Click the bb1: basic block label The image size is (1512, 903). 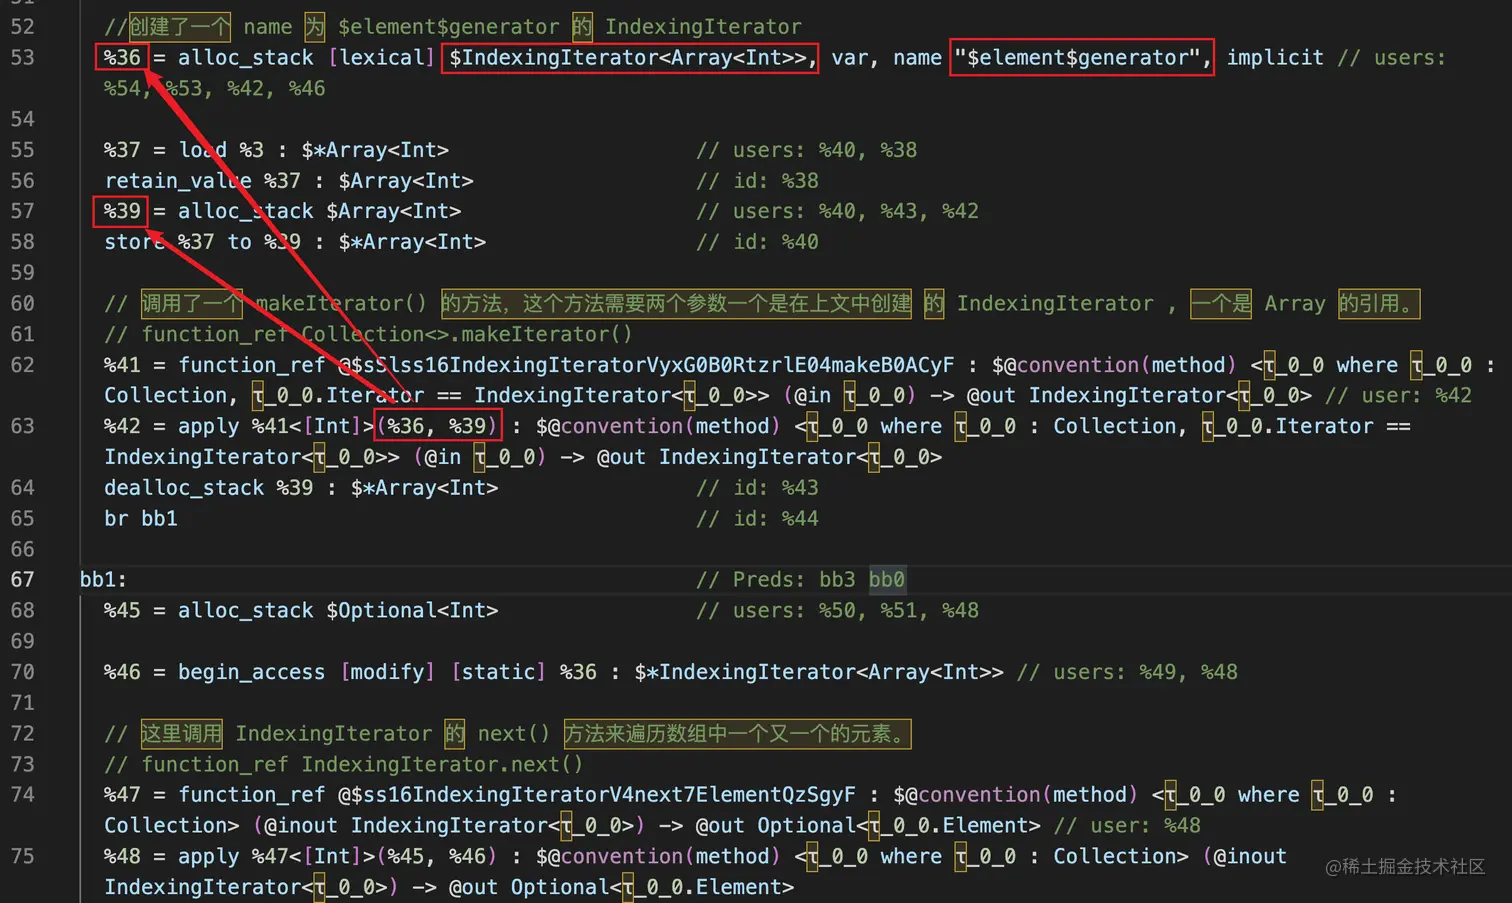100,579
